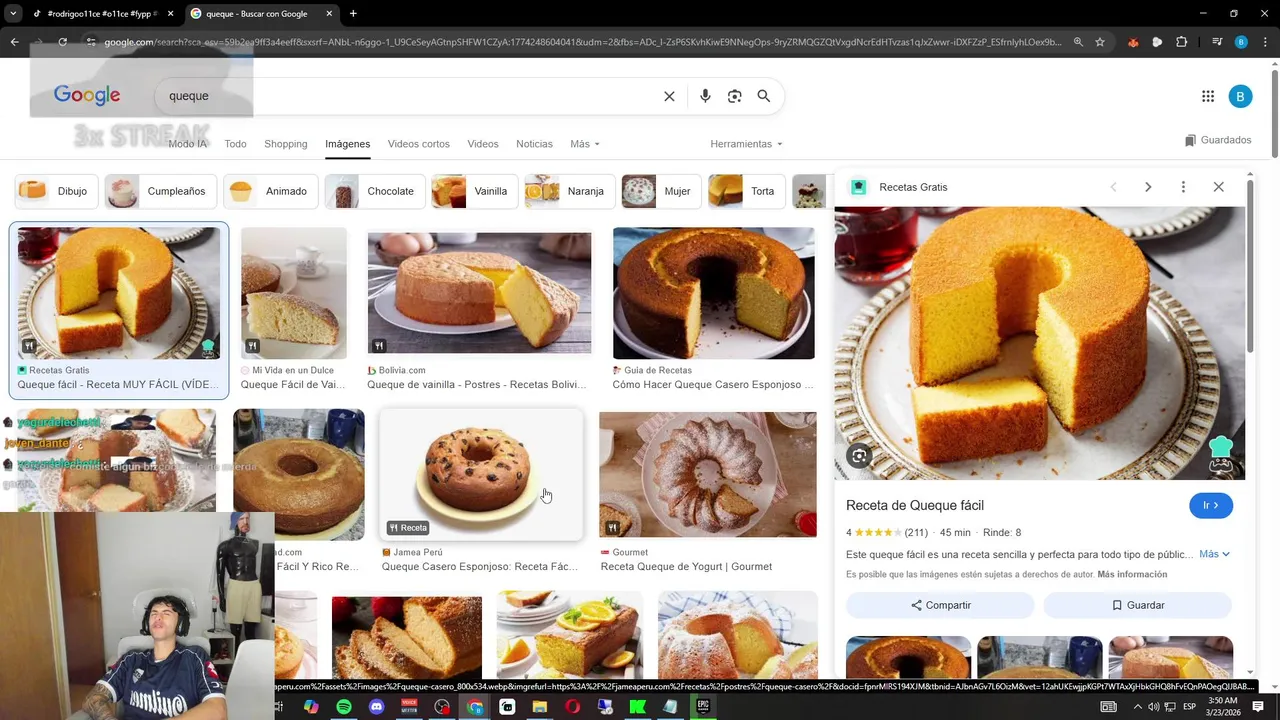Open Guardados saved items

1218,140
